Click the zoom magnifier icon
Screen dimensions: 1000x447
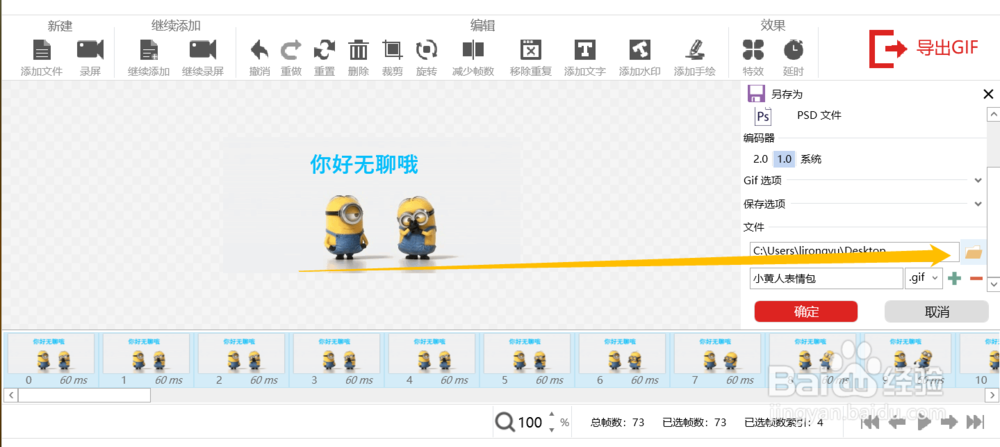[504, 422]
